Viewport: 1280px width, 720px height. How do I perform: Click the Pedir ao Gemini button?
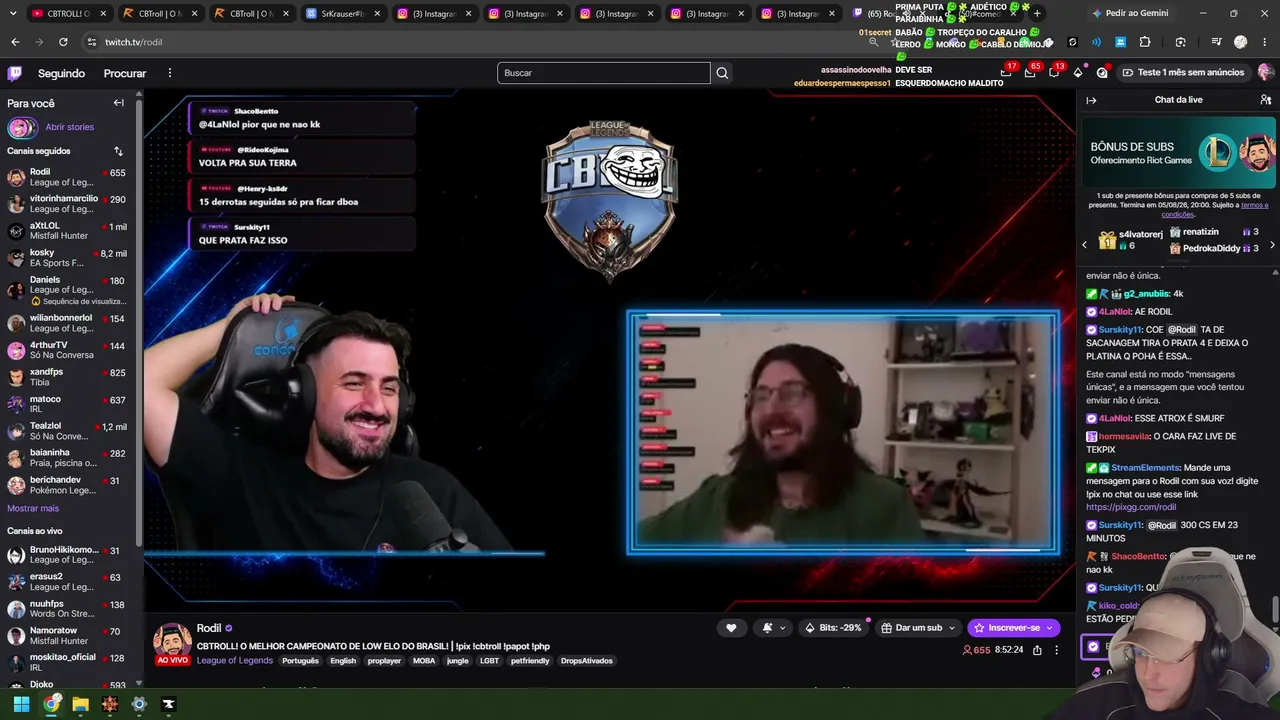click(x=1130, y=13)
